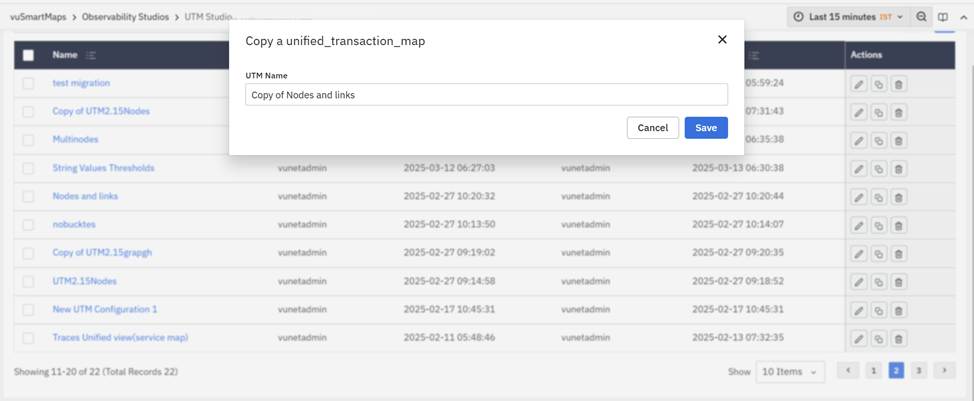
Task: Cancel the copy dialog
Action: pyautogui.click(x=652, y=128)
